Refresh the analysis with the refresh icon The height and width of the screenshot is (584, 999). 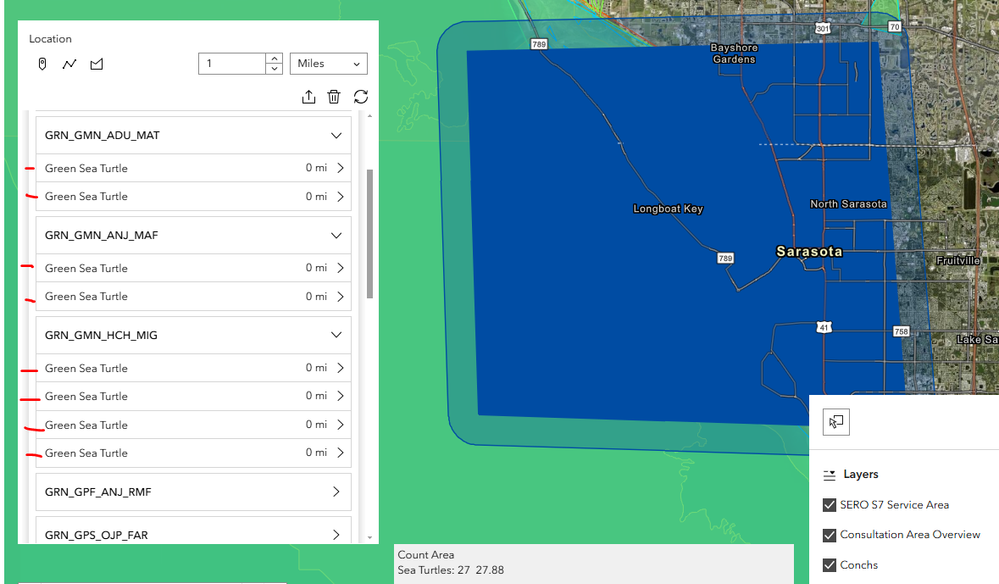(361, 97)
